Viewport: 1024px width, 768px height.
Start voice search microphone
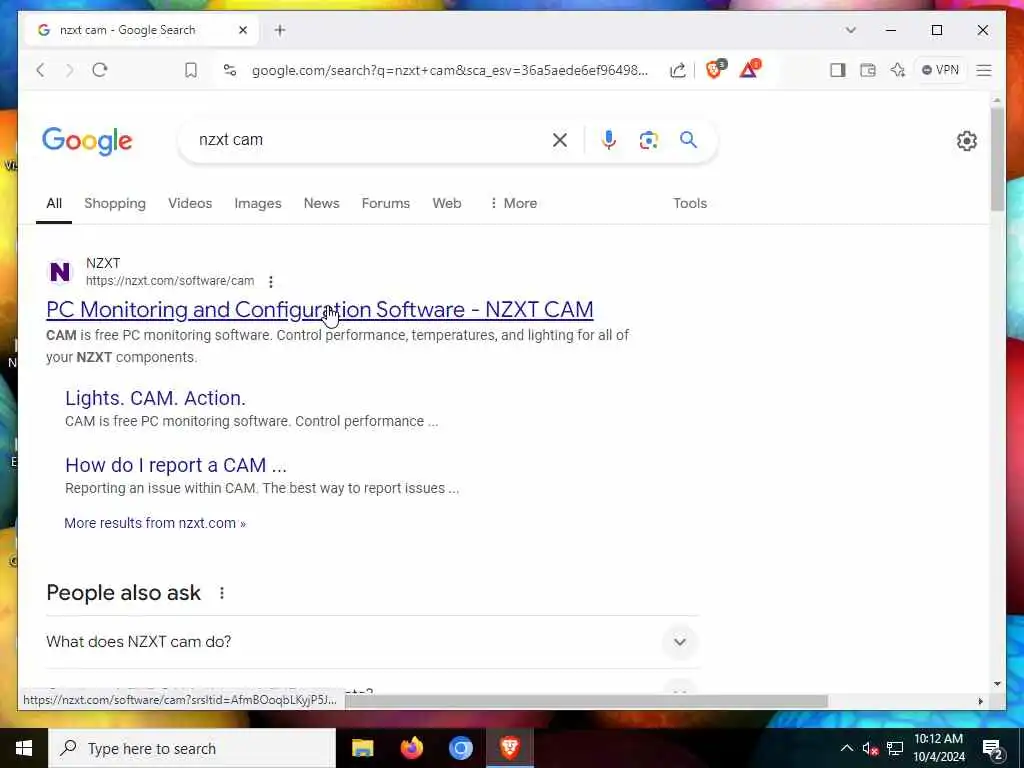[609, 140]
